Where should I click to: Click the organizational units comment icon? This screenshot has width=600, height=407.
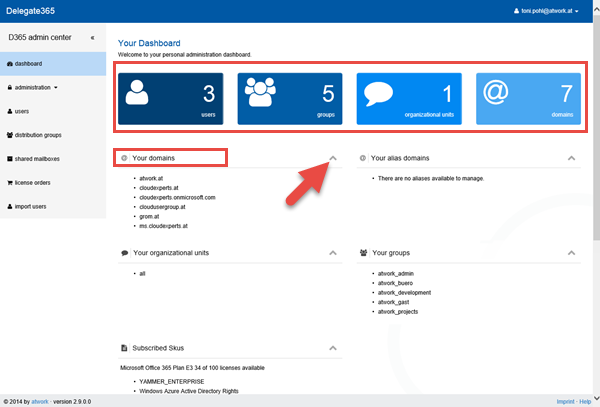[x=124, y=253]
